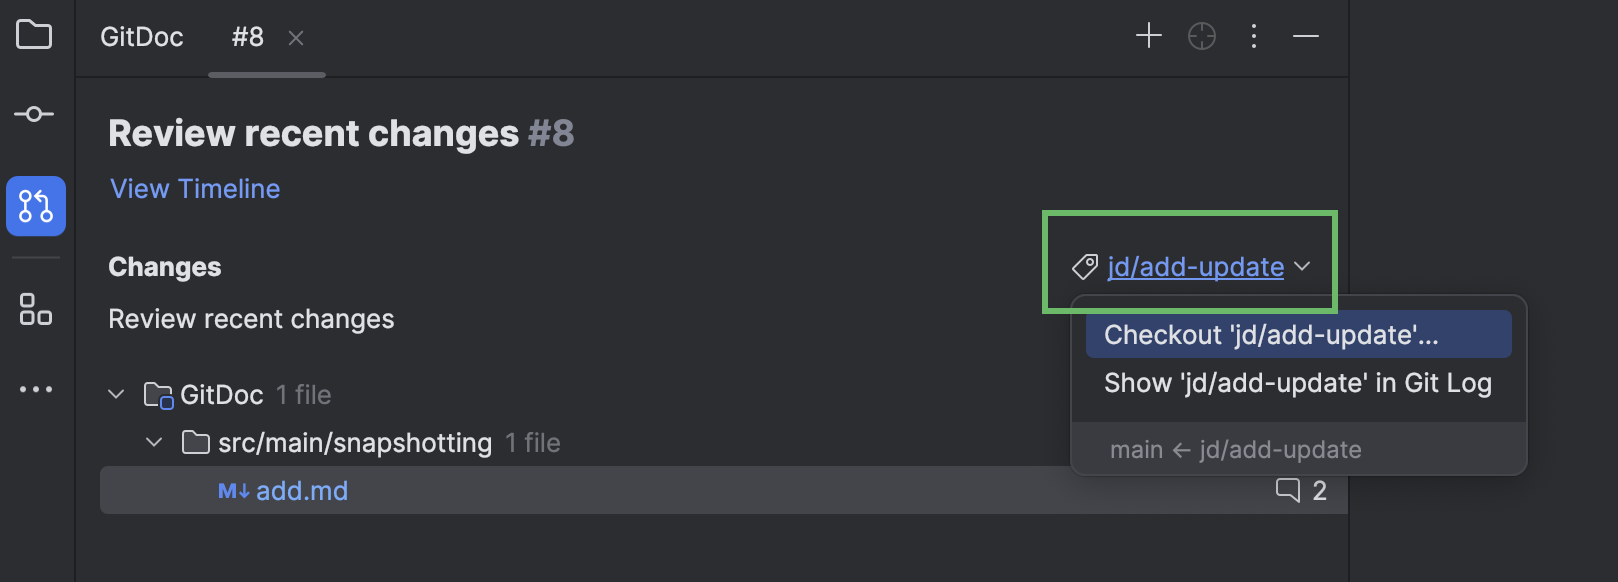Create a new pull request via plus icon

coord(1148,36)
